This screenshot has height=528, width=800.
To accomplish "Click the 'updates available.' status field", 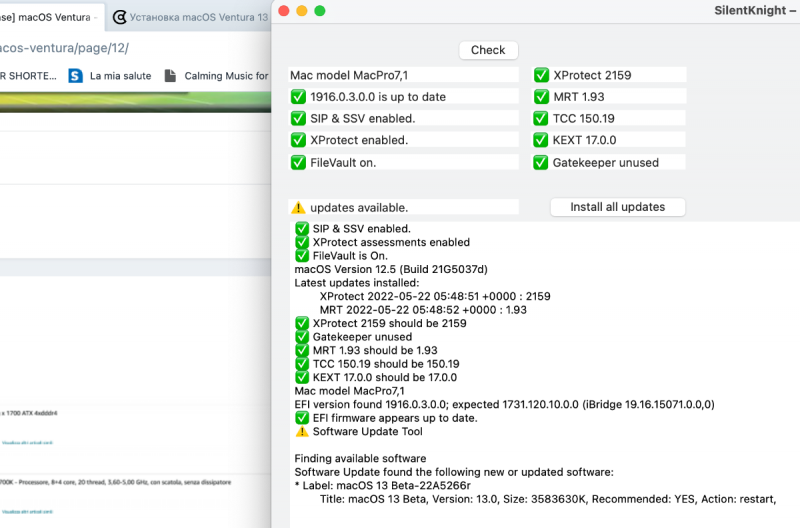I will click(404, 208).
